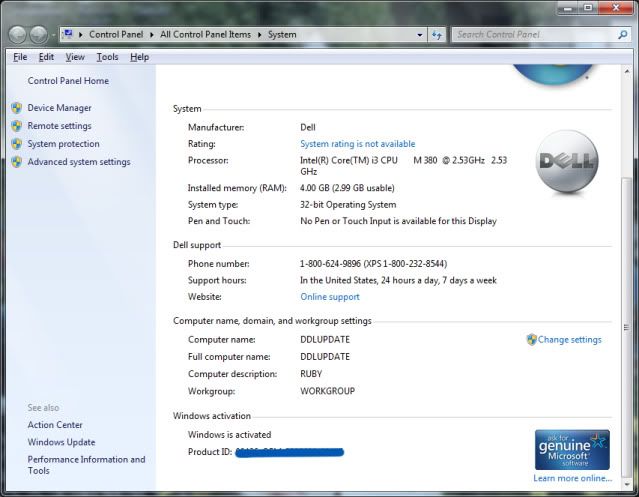Click the Intel Core i3 processor text
Screen dimensions: 639x497
coord(403,166)
